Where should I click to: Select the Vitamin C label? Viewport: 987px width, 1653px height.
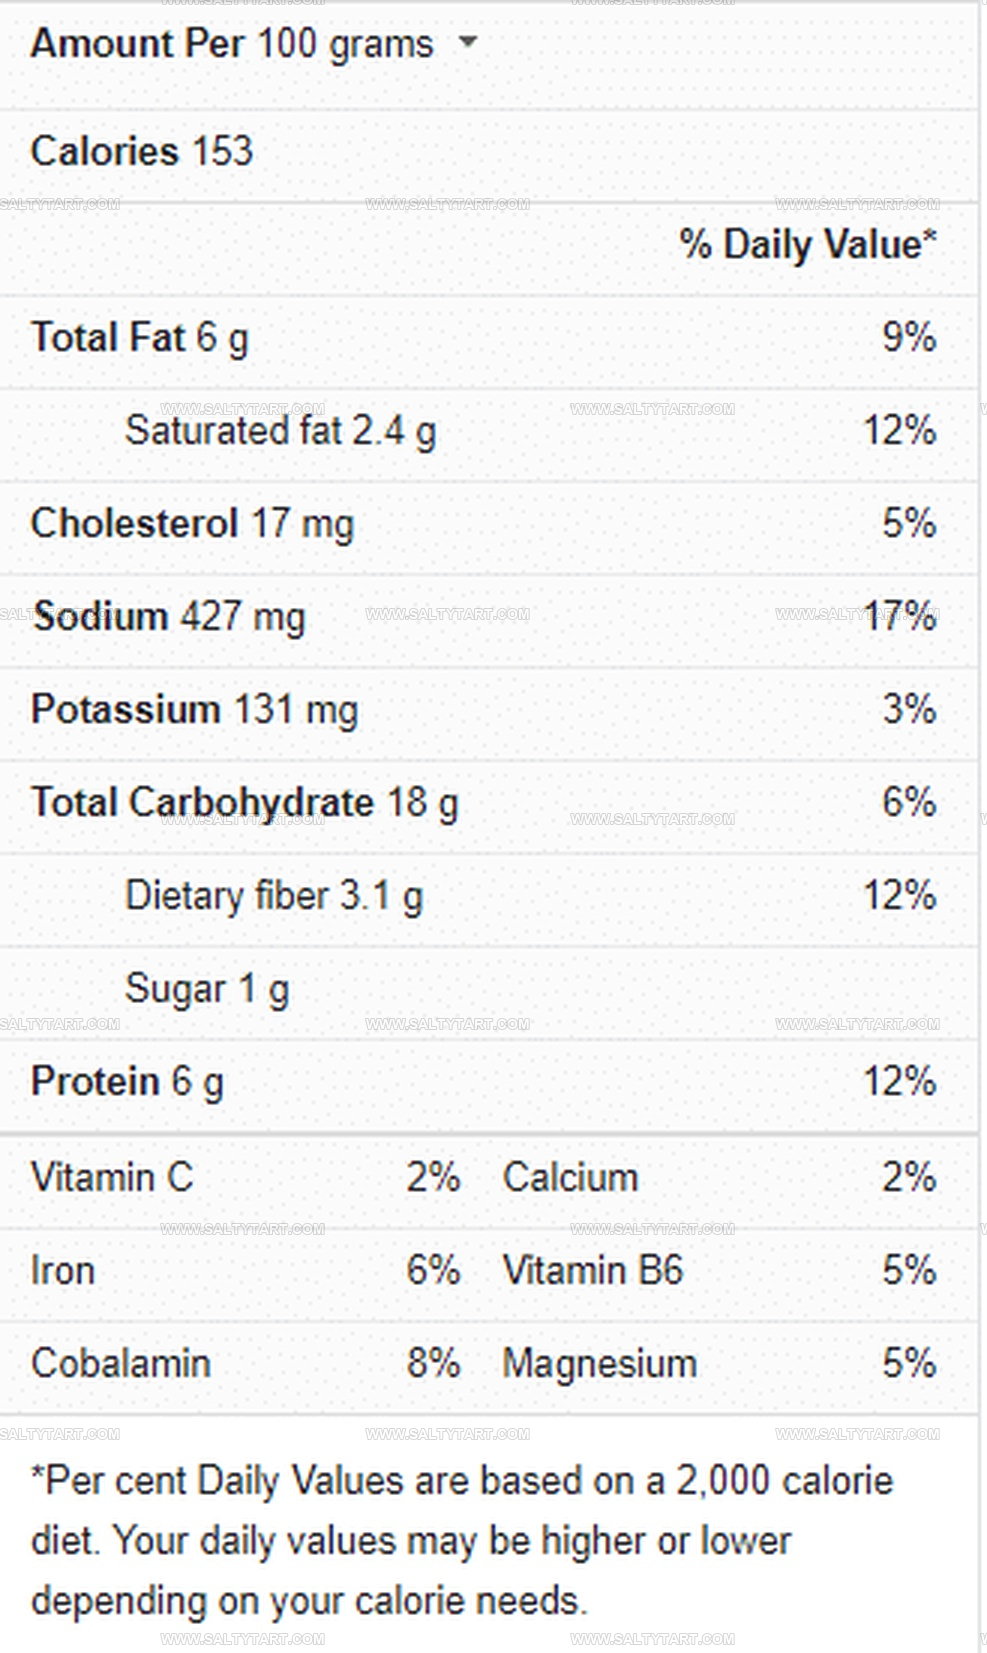pyautogui.click(x=112, y=1177)
